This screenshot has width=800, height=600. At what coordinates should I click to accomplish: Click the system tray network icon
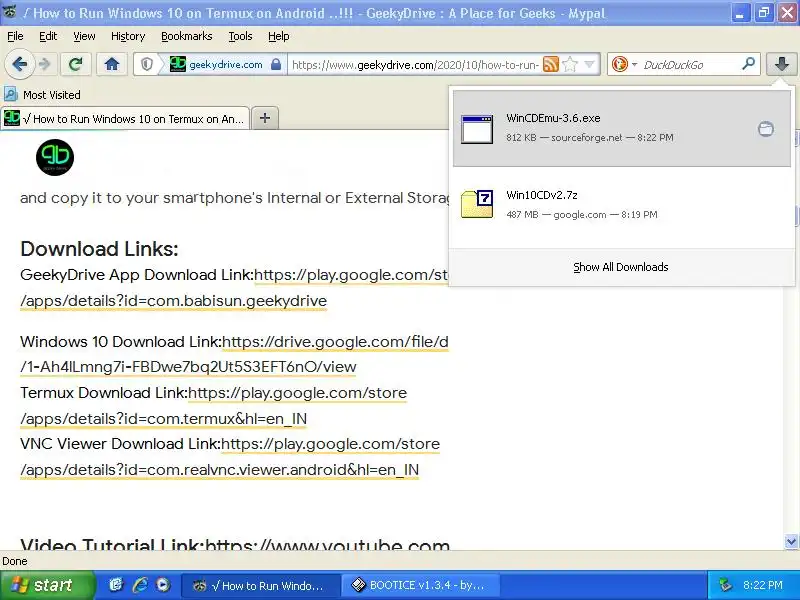coord(726,585)
